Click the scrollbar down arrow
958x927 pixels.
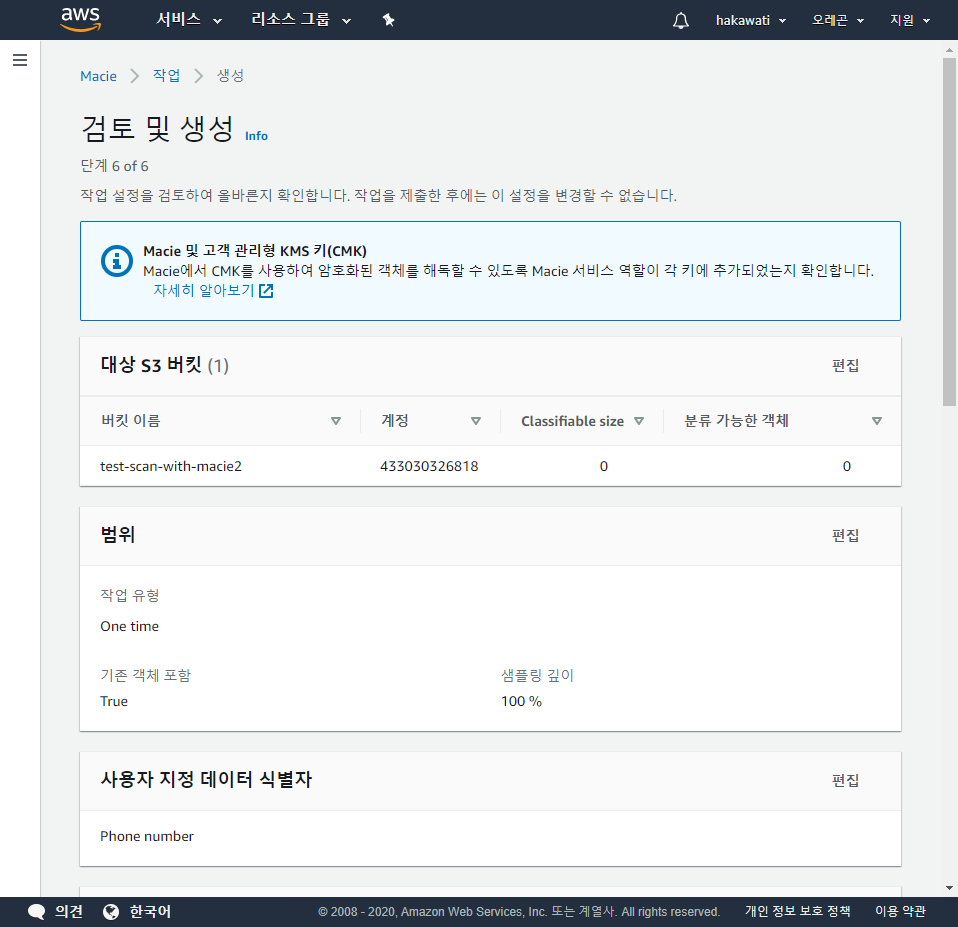[x=949, y=888]
